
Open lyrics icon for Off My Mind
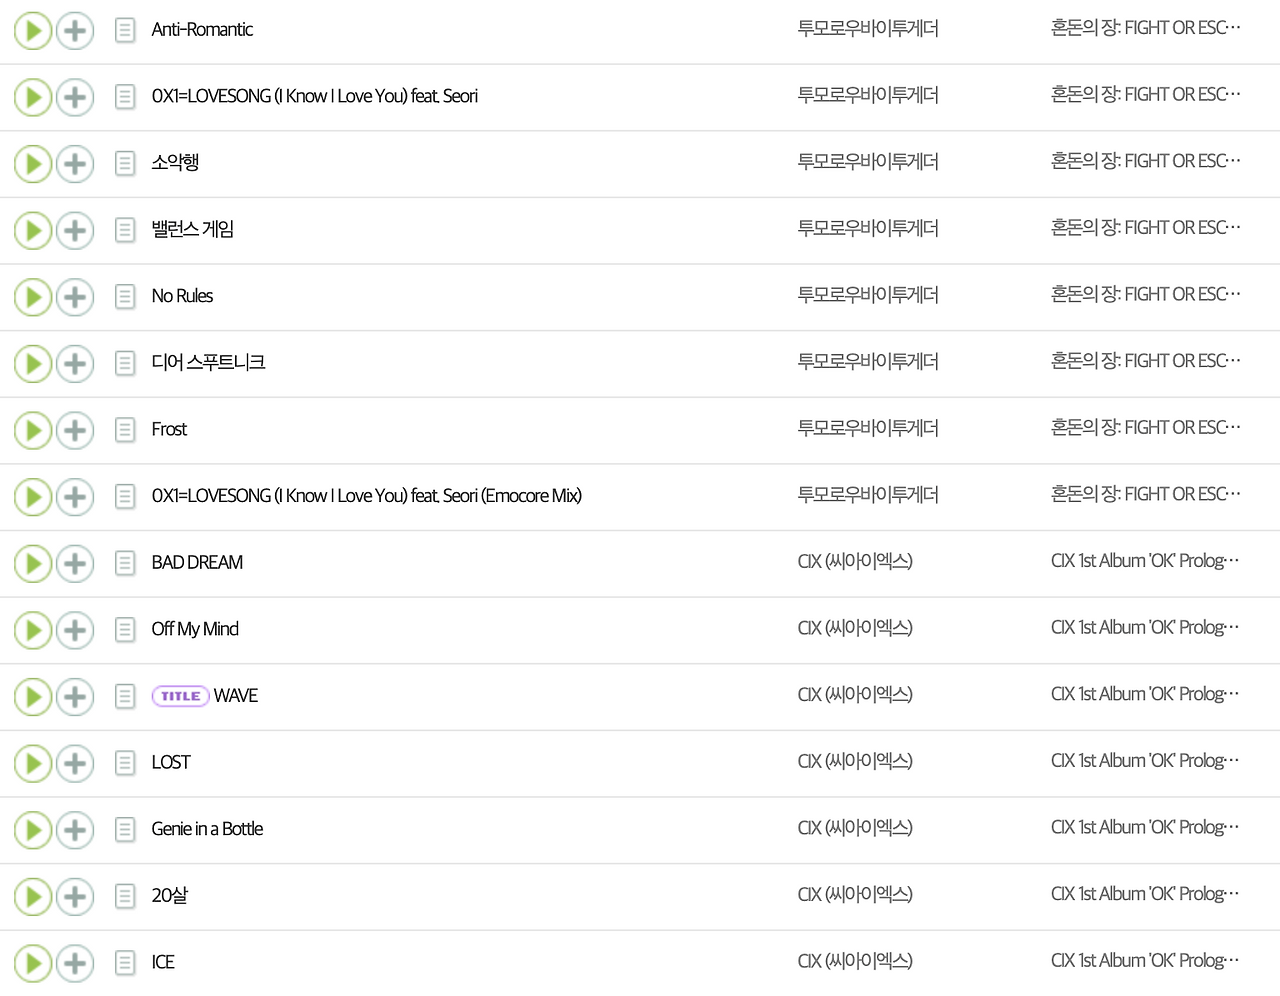pos(125,630)
